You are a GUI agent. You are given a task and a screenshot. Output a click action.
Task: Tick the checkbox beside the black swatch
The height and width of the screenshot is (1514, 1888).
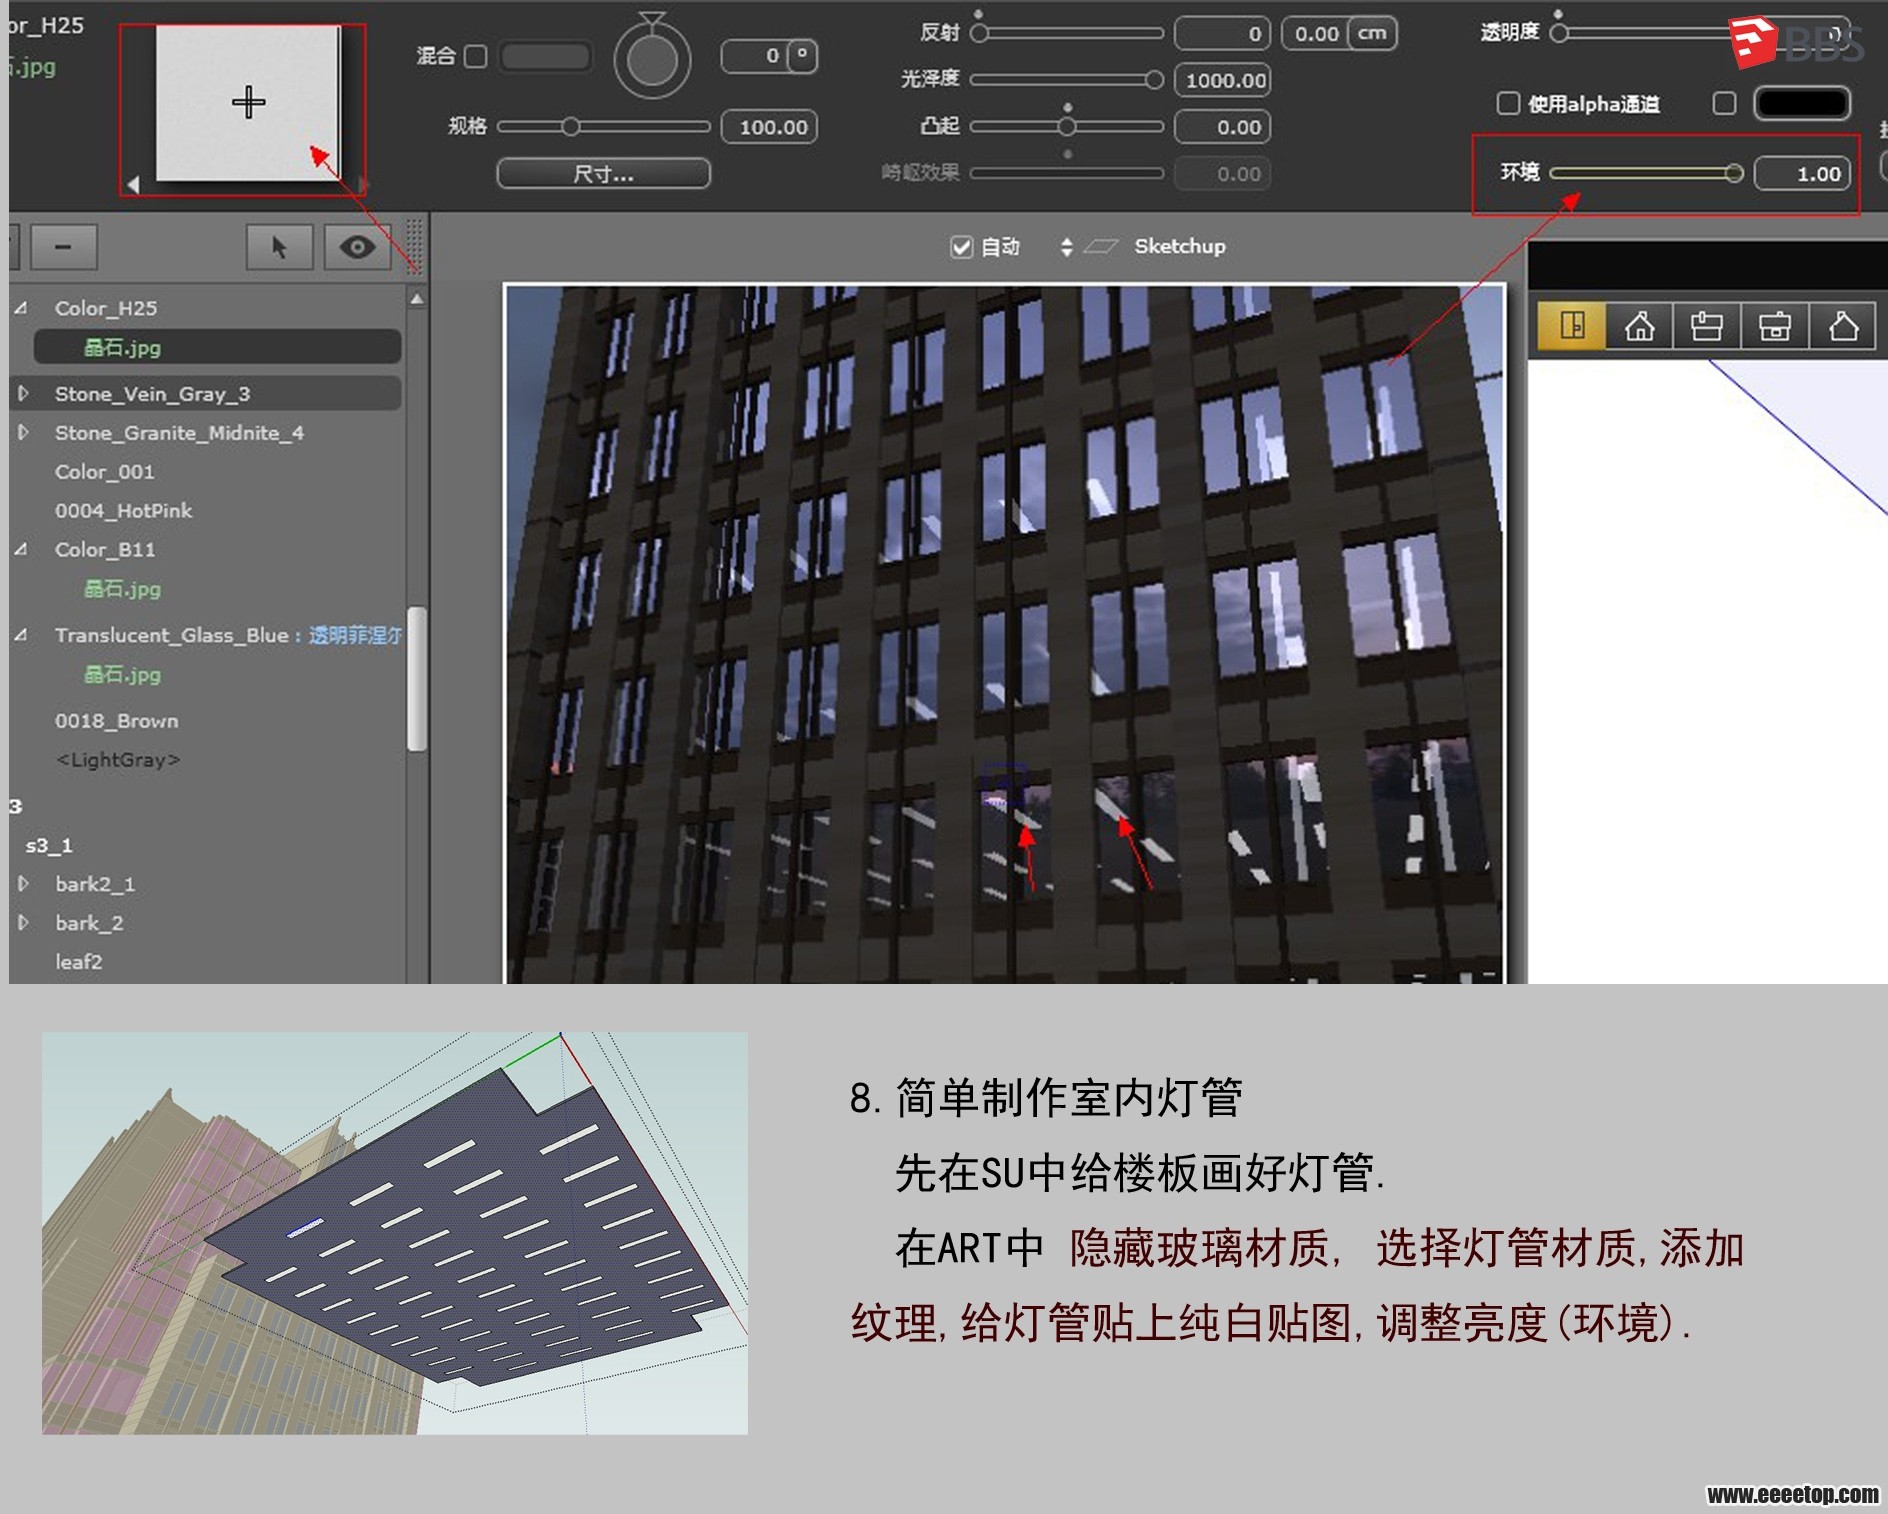(x=1724, y=103)
